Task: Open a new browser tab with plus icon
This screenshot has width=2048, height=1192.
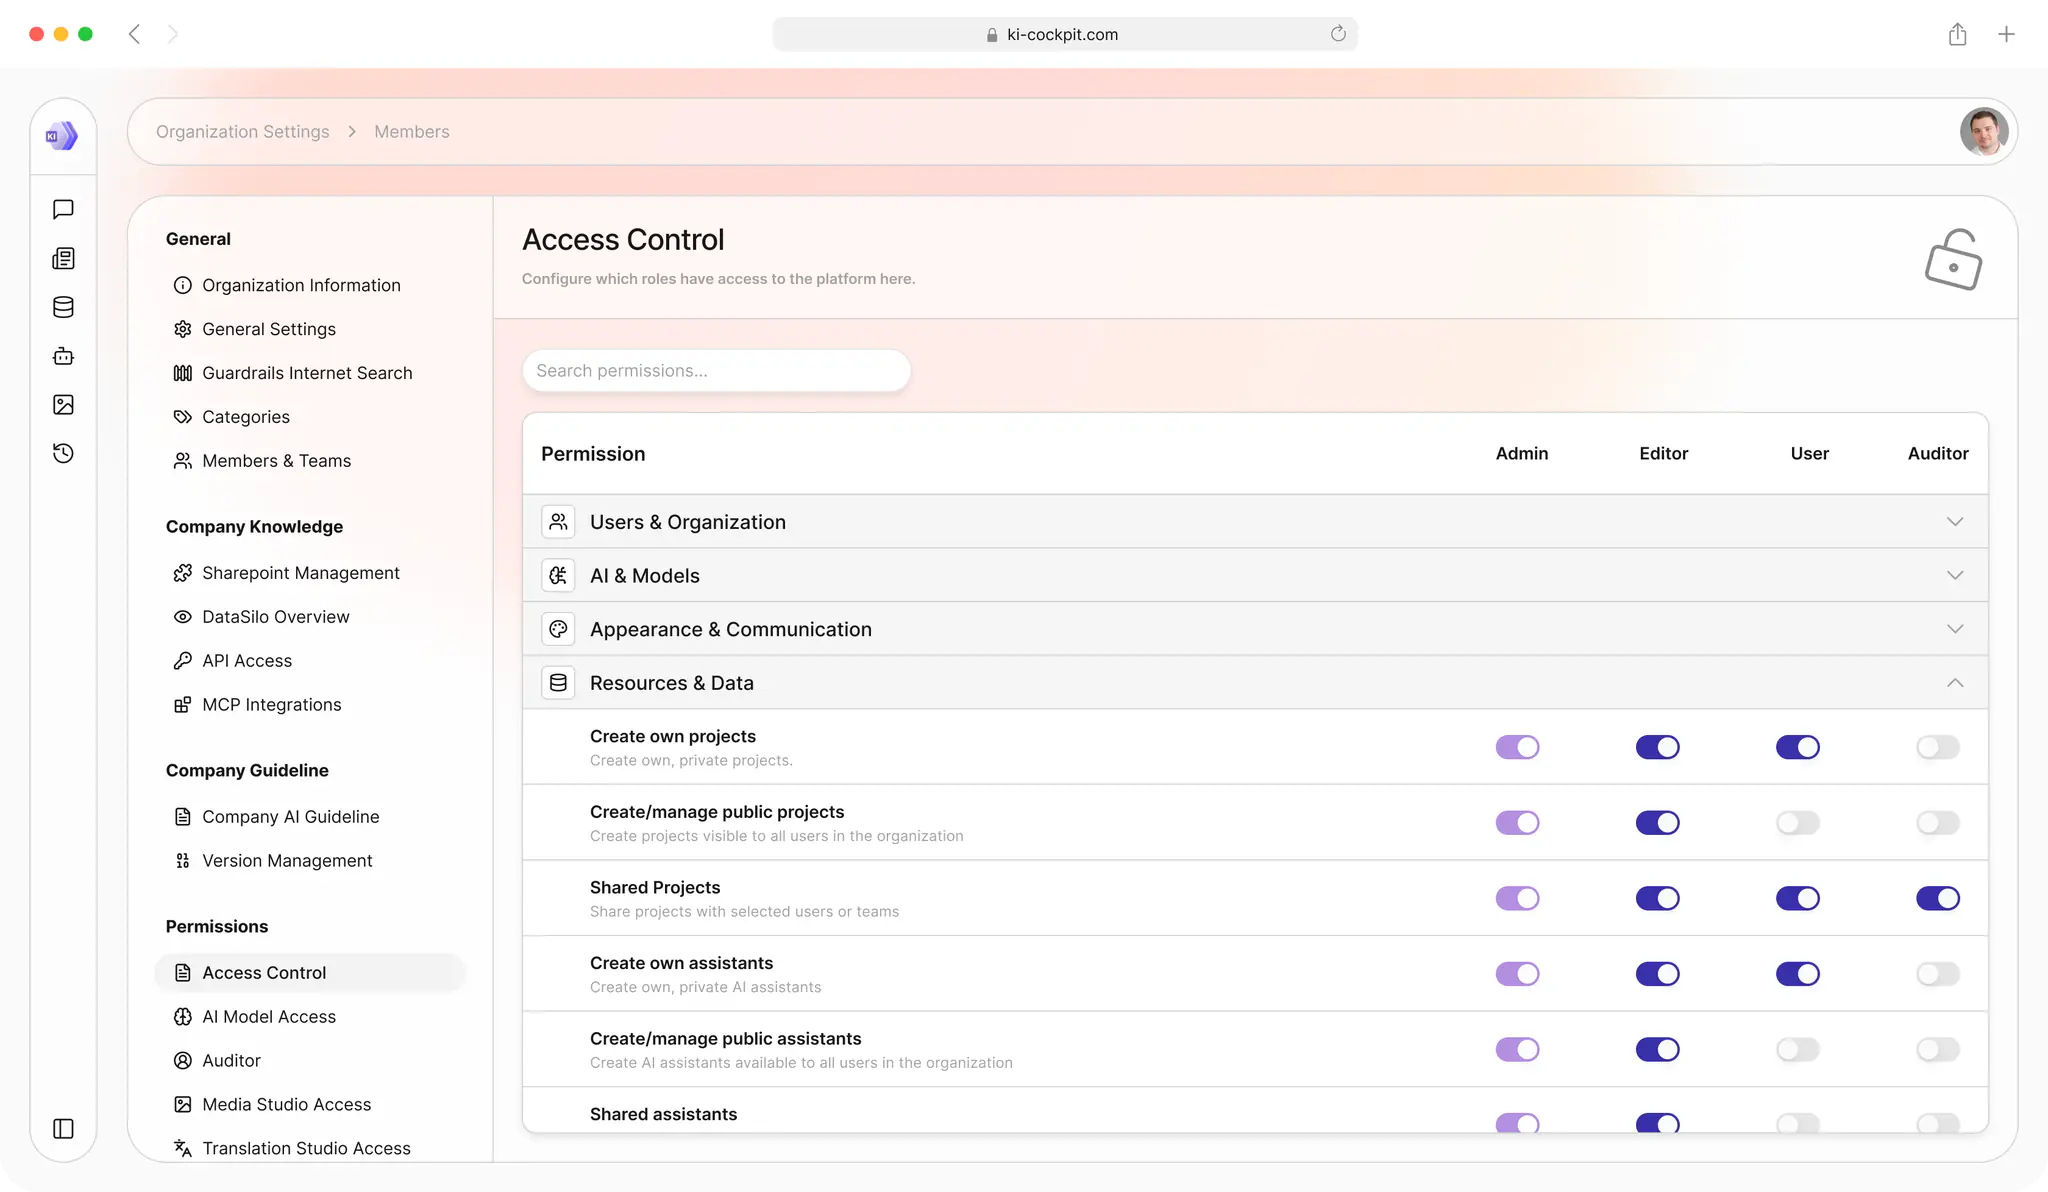Action: click(2006, 34)
